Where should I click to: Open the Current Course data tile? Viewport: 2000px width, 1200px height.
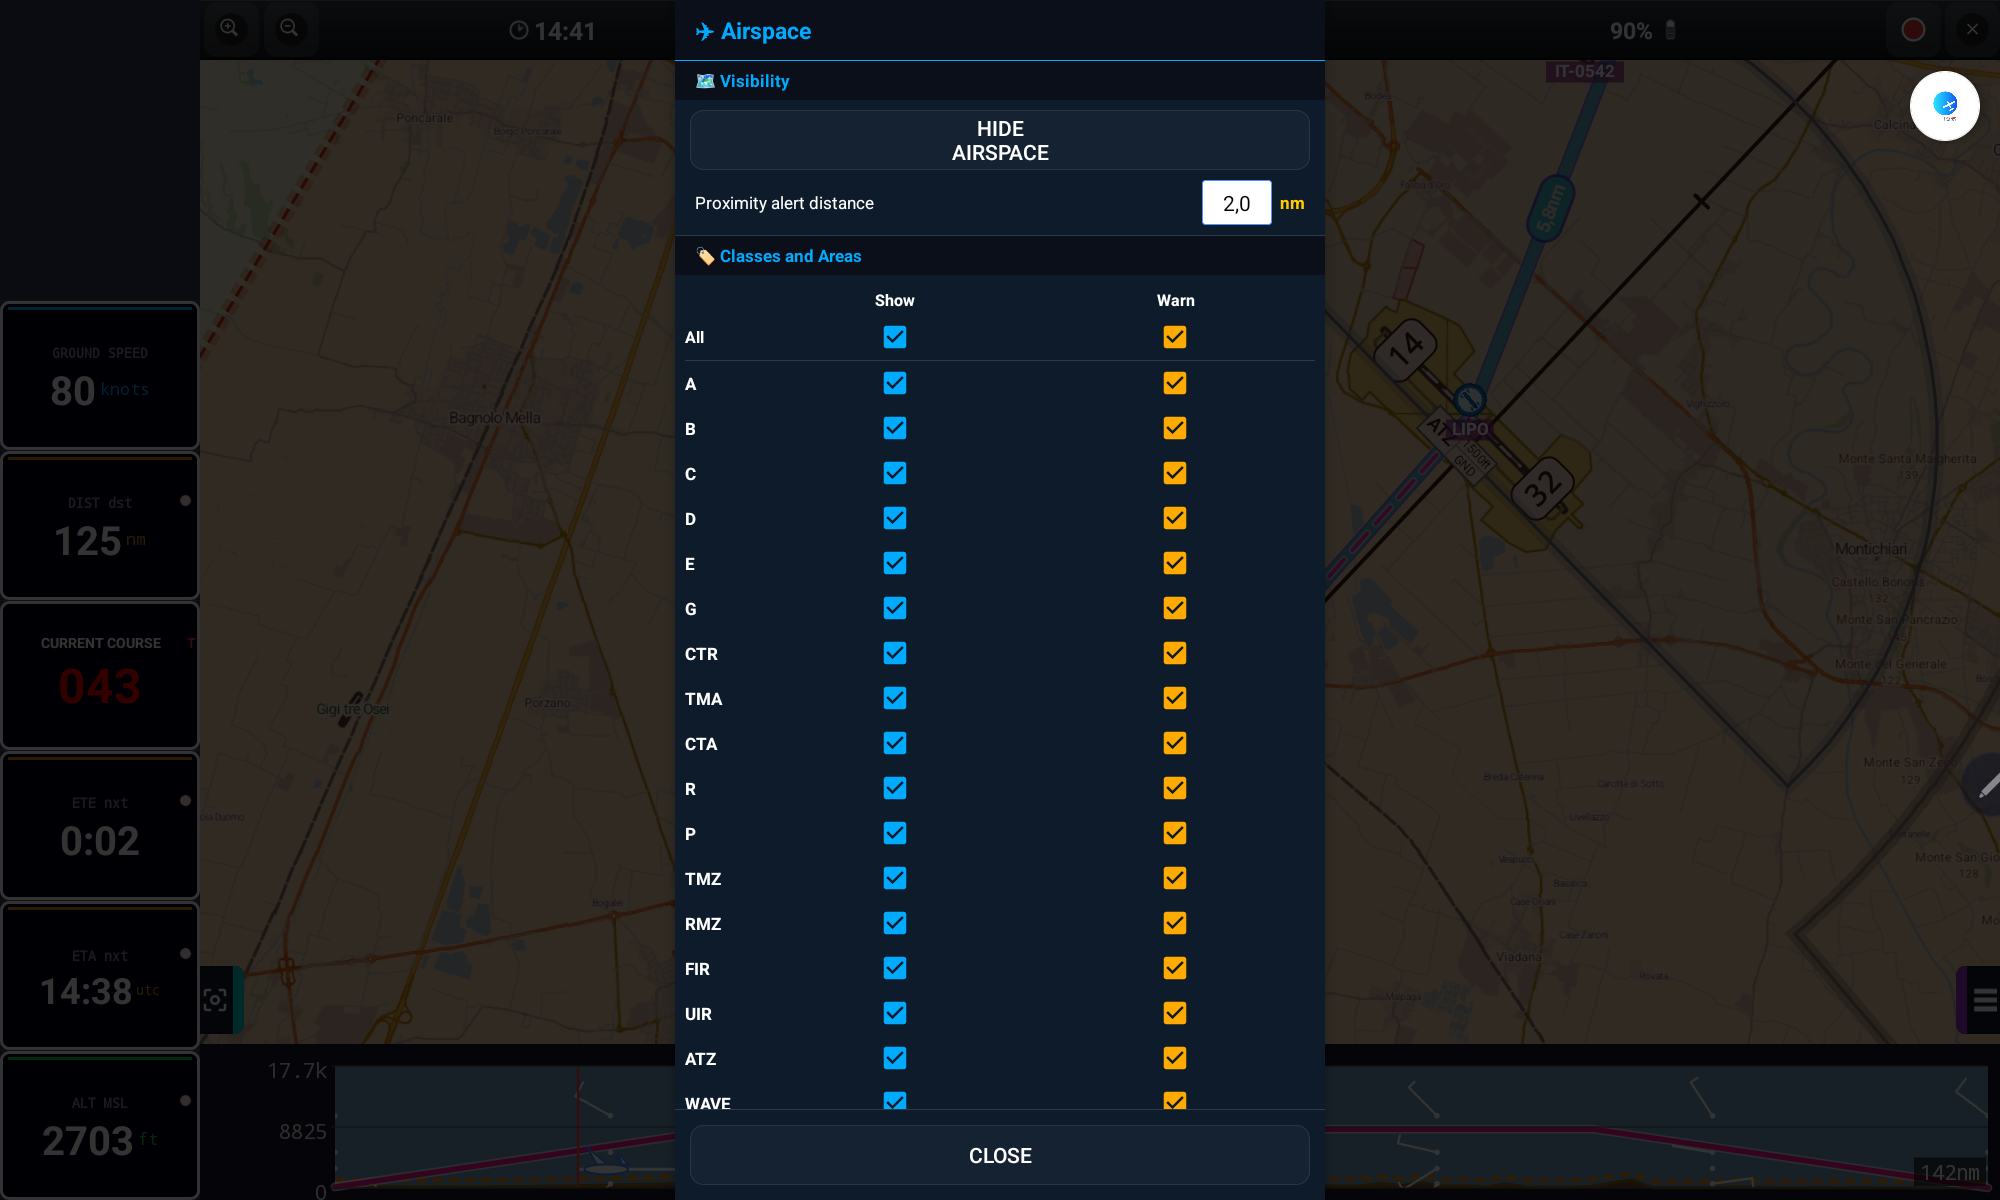[100, 675]
